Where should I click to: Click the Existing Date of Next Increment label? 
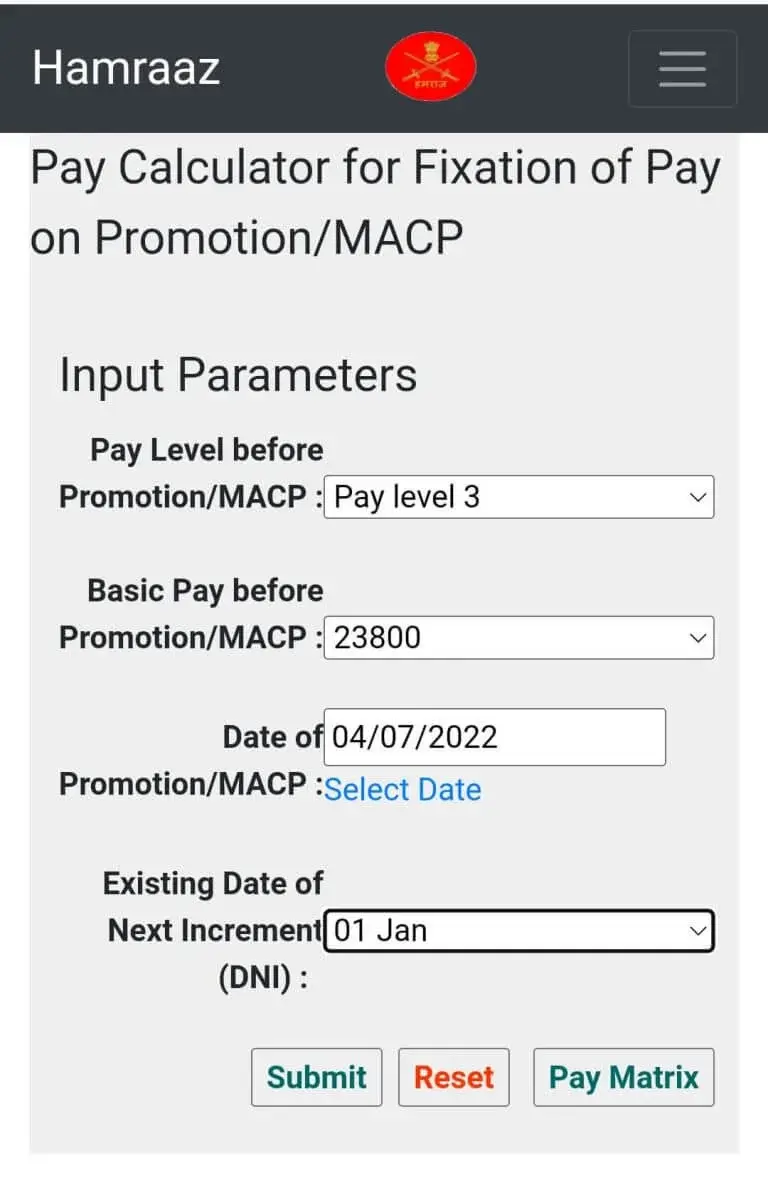click(213, 930)
